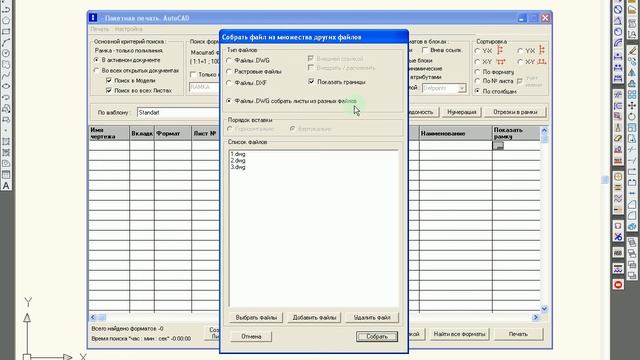Click the scissors icon in right toolbar
The image size is (640, 360).
point(618,237)
